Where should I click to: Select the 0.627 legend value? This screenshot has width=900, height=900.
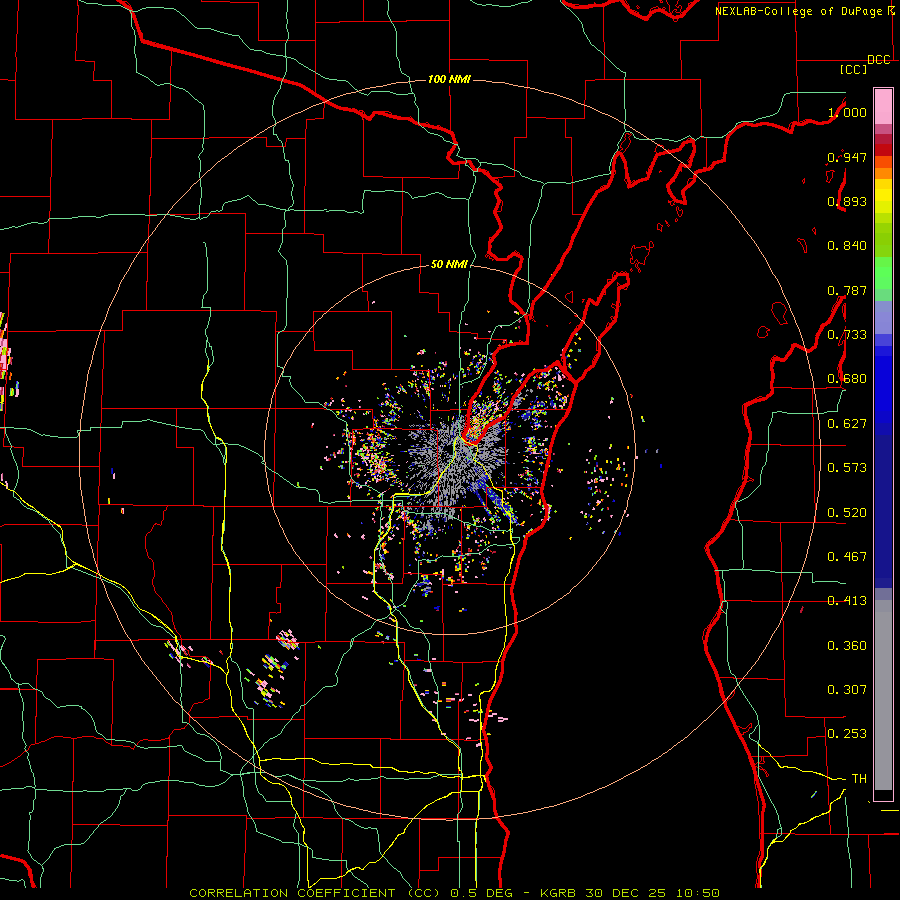pyautogui.click(x=847, y=424)
